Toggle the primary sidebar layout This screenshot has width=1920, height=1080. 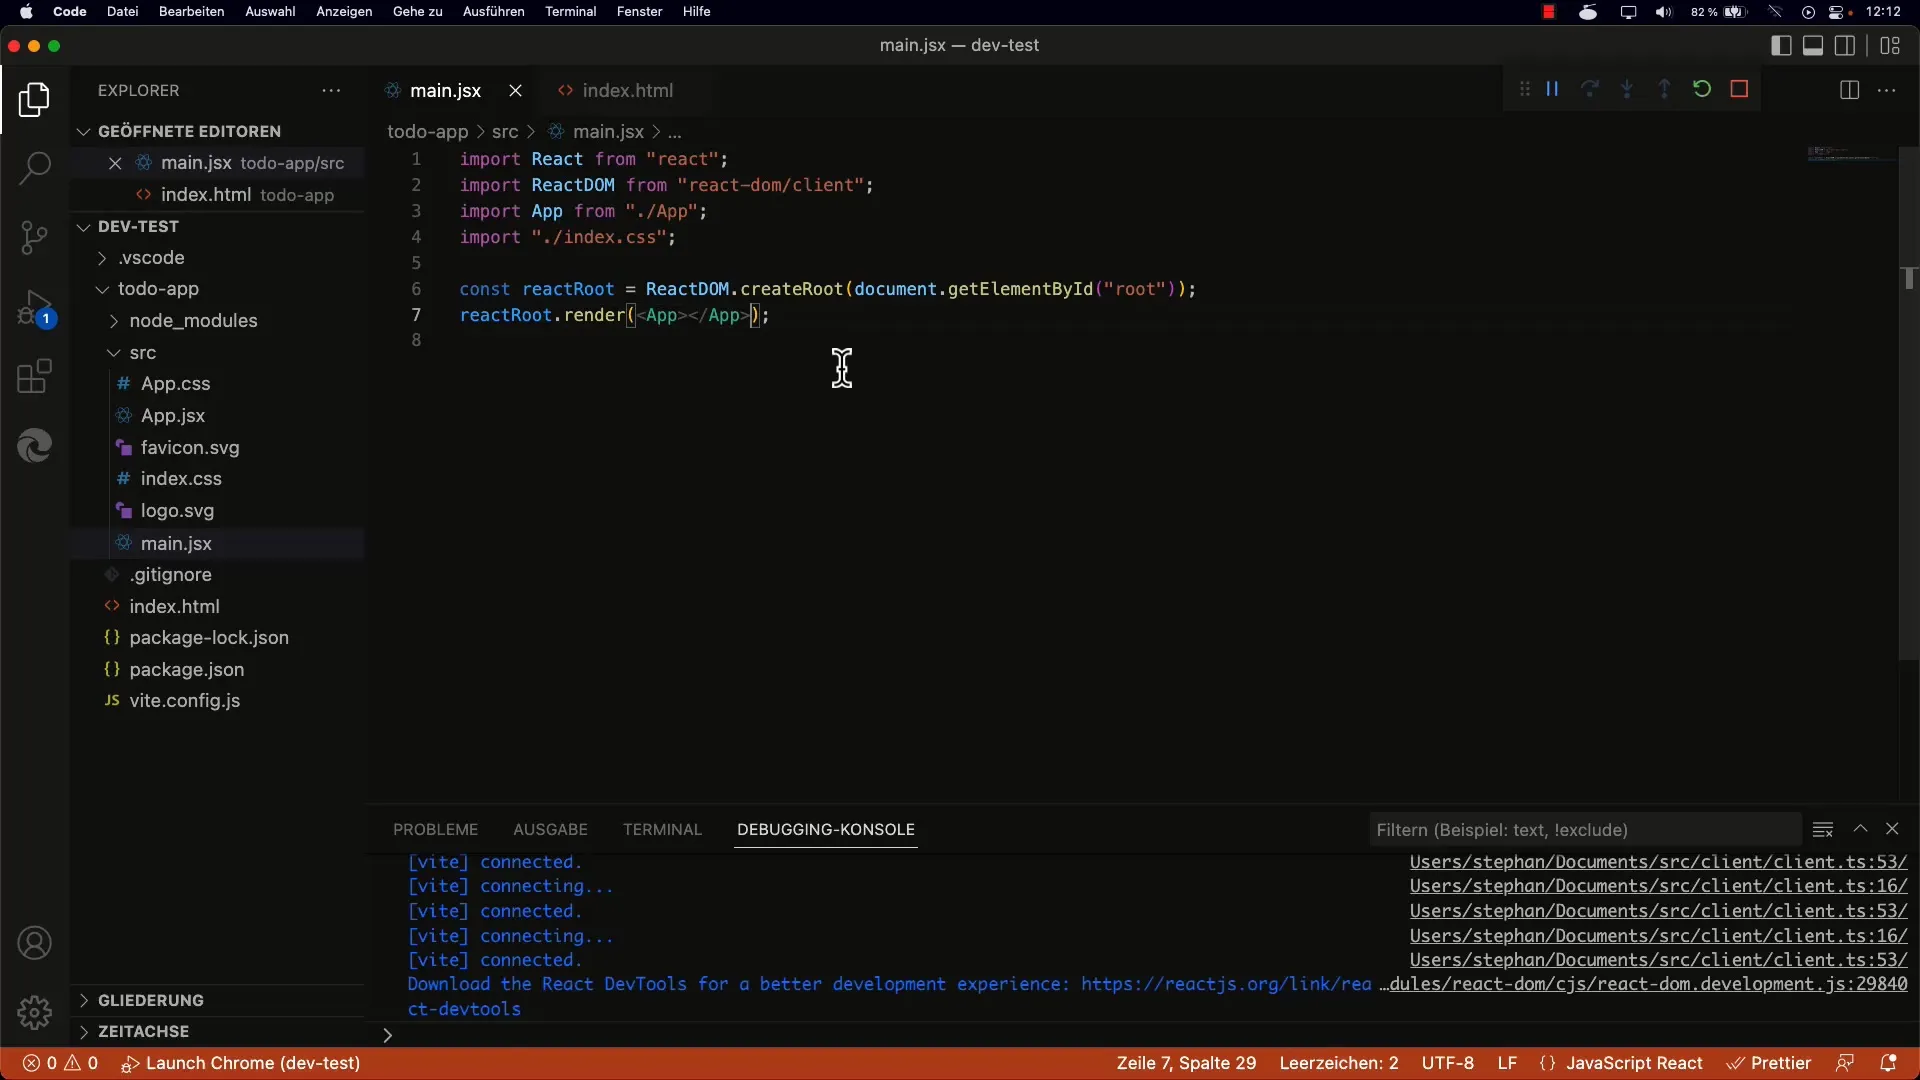pos(1780,45)
